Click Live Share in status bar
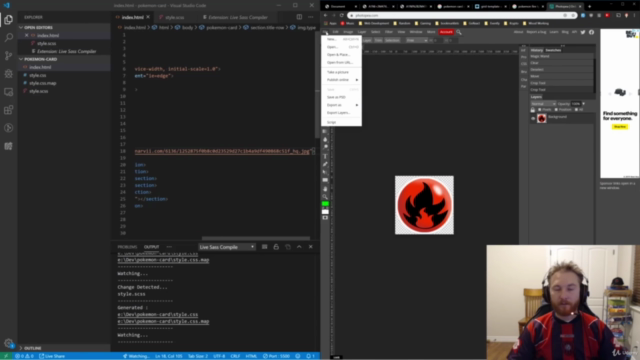 [52, 356]
